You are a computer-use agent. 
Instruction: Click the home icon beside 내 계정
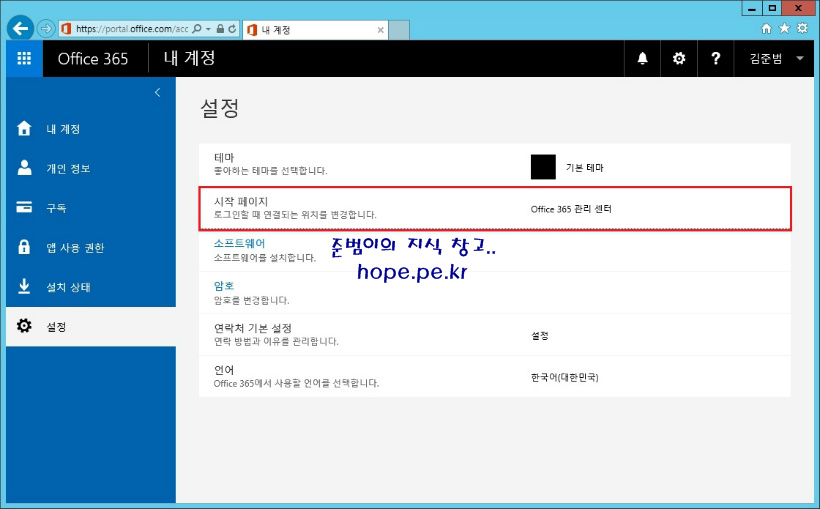(24, 128)
